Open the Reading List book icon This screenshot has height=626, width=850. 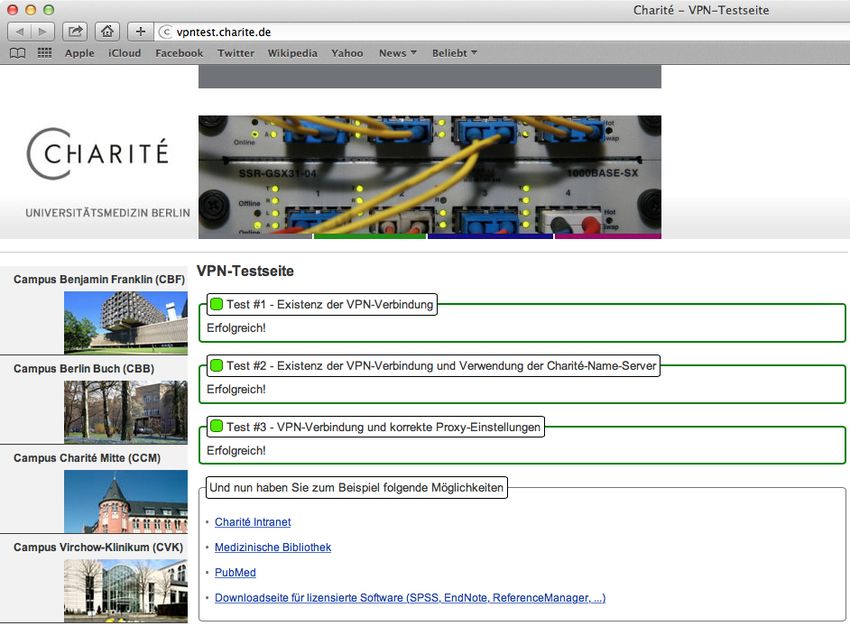click(18, 53)
